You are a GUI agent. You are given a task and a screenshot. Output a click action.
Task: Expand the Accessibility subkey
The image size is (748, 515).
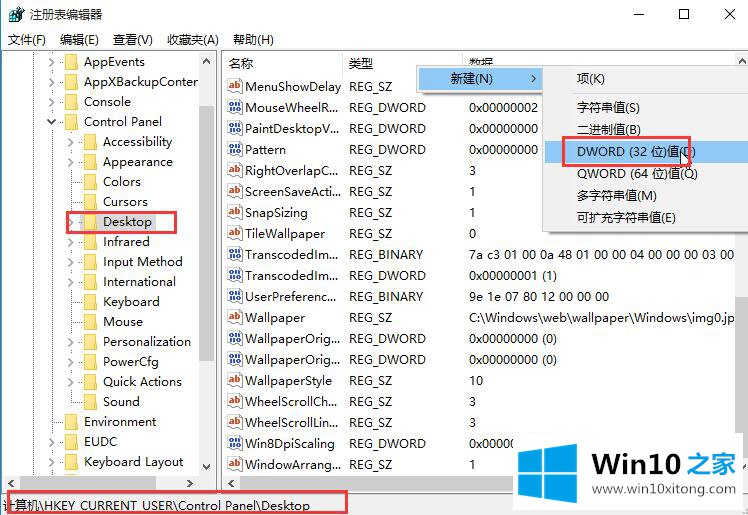(x=71, y=142)
